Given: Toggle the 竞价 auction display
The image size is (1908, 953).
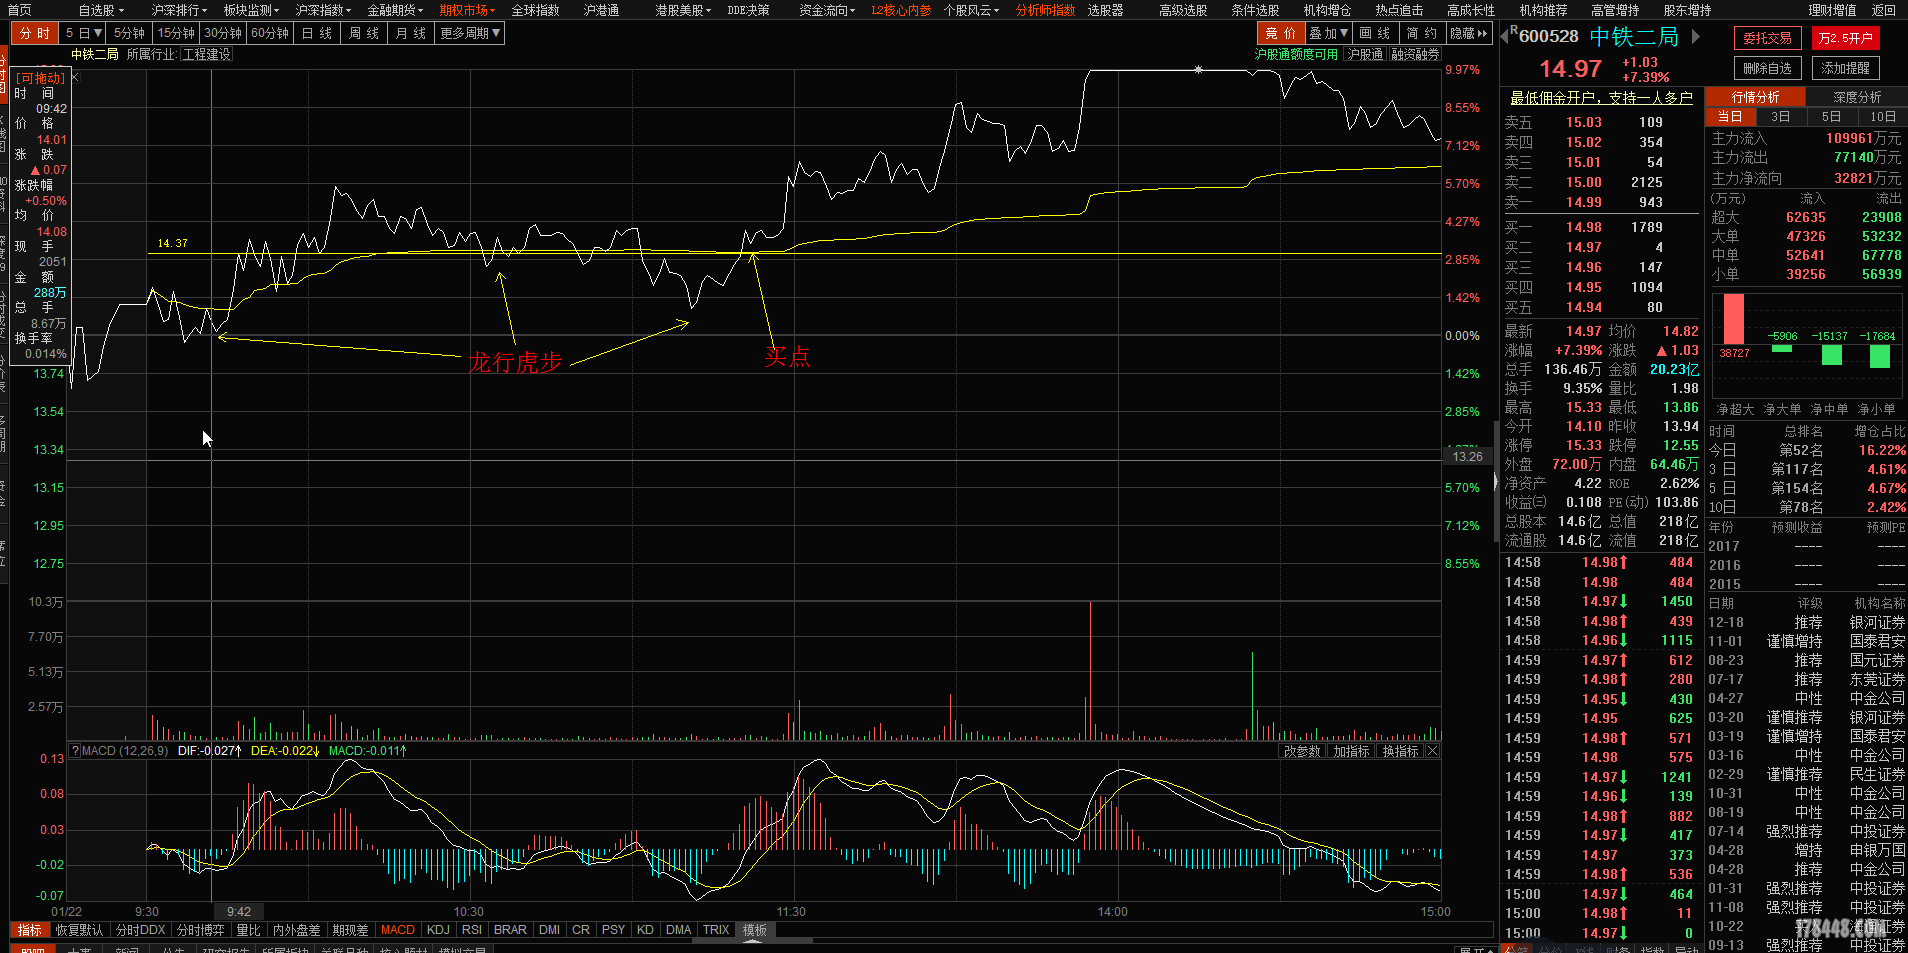Looking at the screenshot, I should (x=1280, y=33).
